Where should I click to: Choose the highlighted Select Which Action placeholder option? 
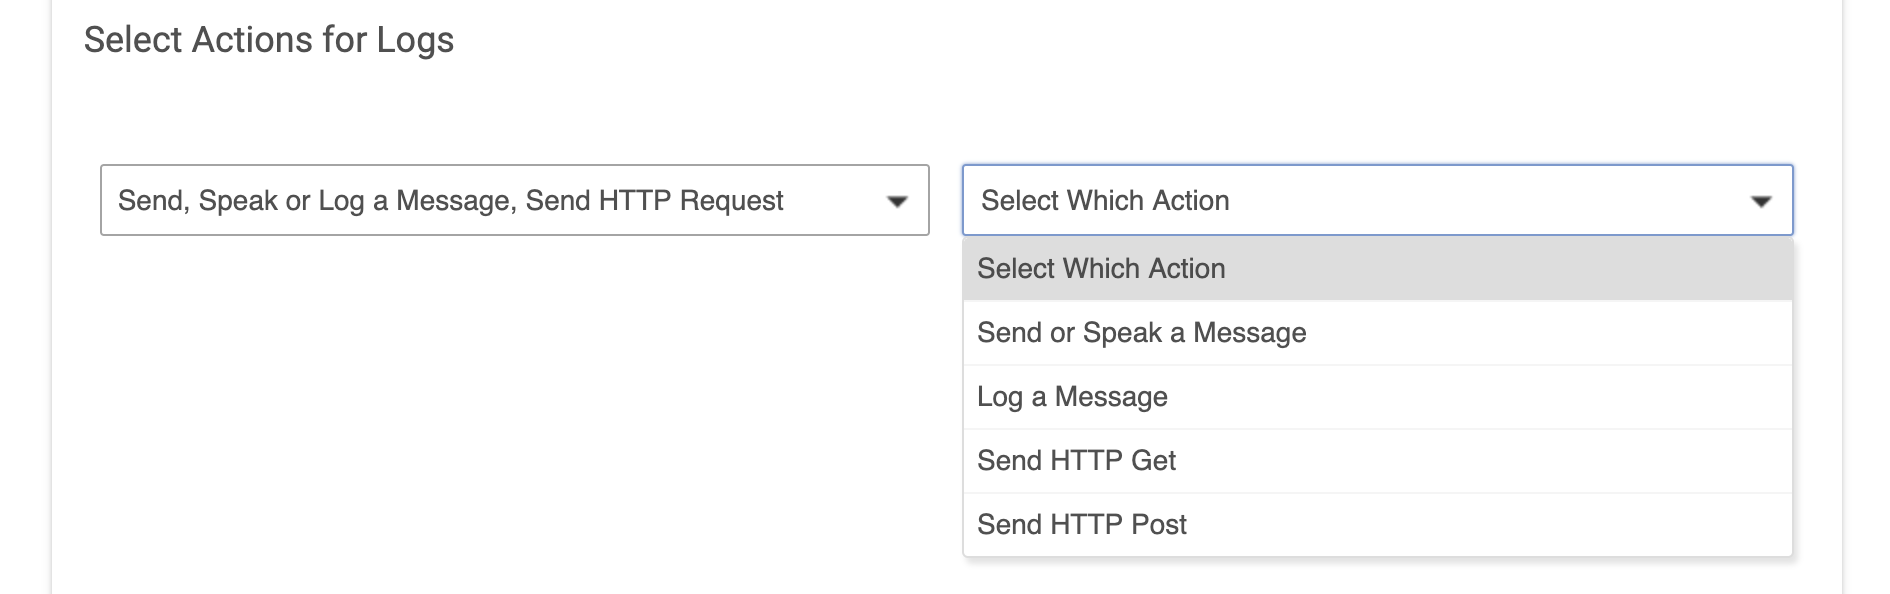pyautogui.click(x=1377, y=269)
